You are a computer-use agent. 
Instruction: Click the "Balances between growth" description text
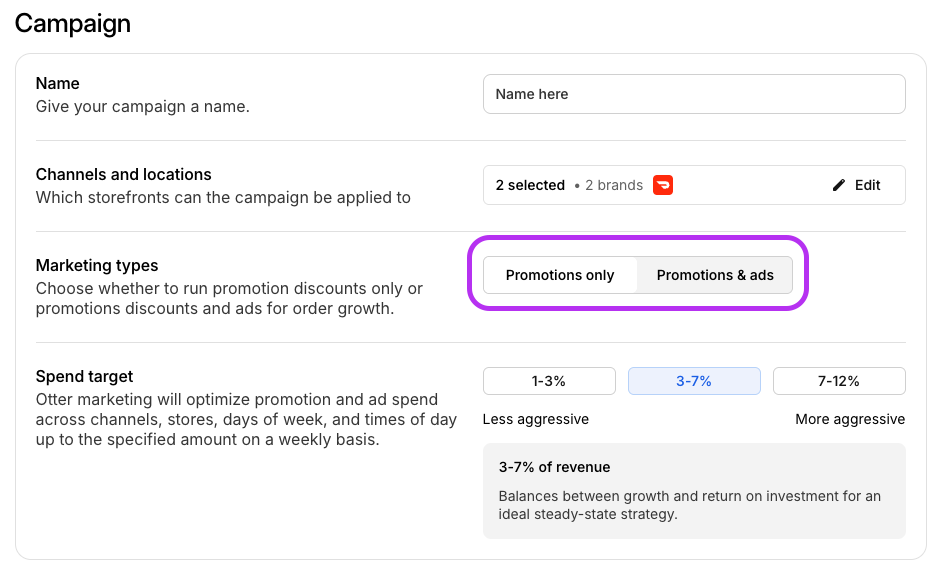pos(689,505)
